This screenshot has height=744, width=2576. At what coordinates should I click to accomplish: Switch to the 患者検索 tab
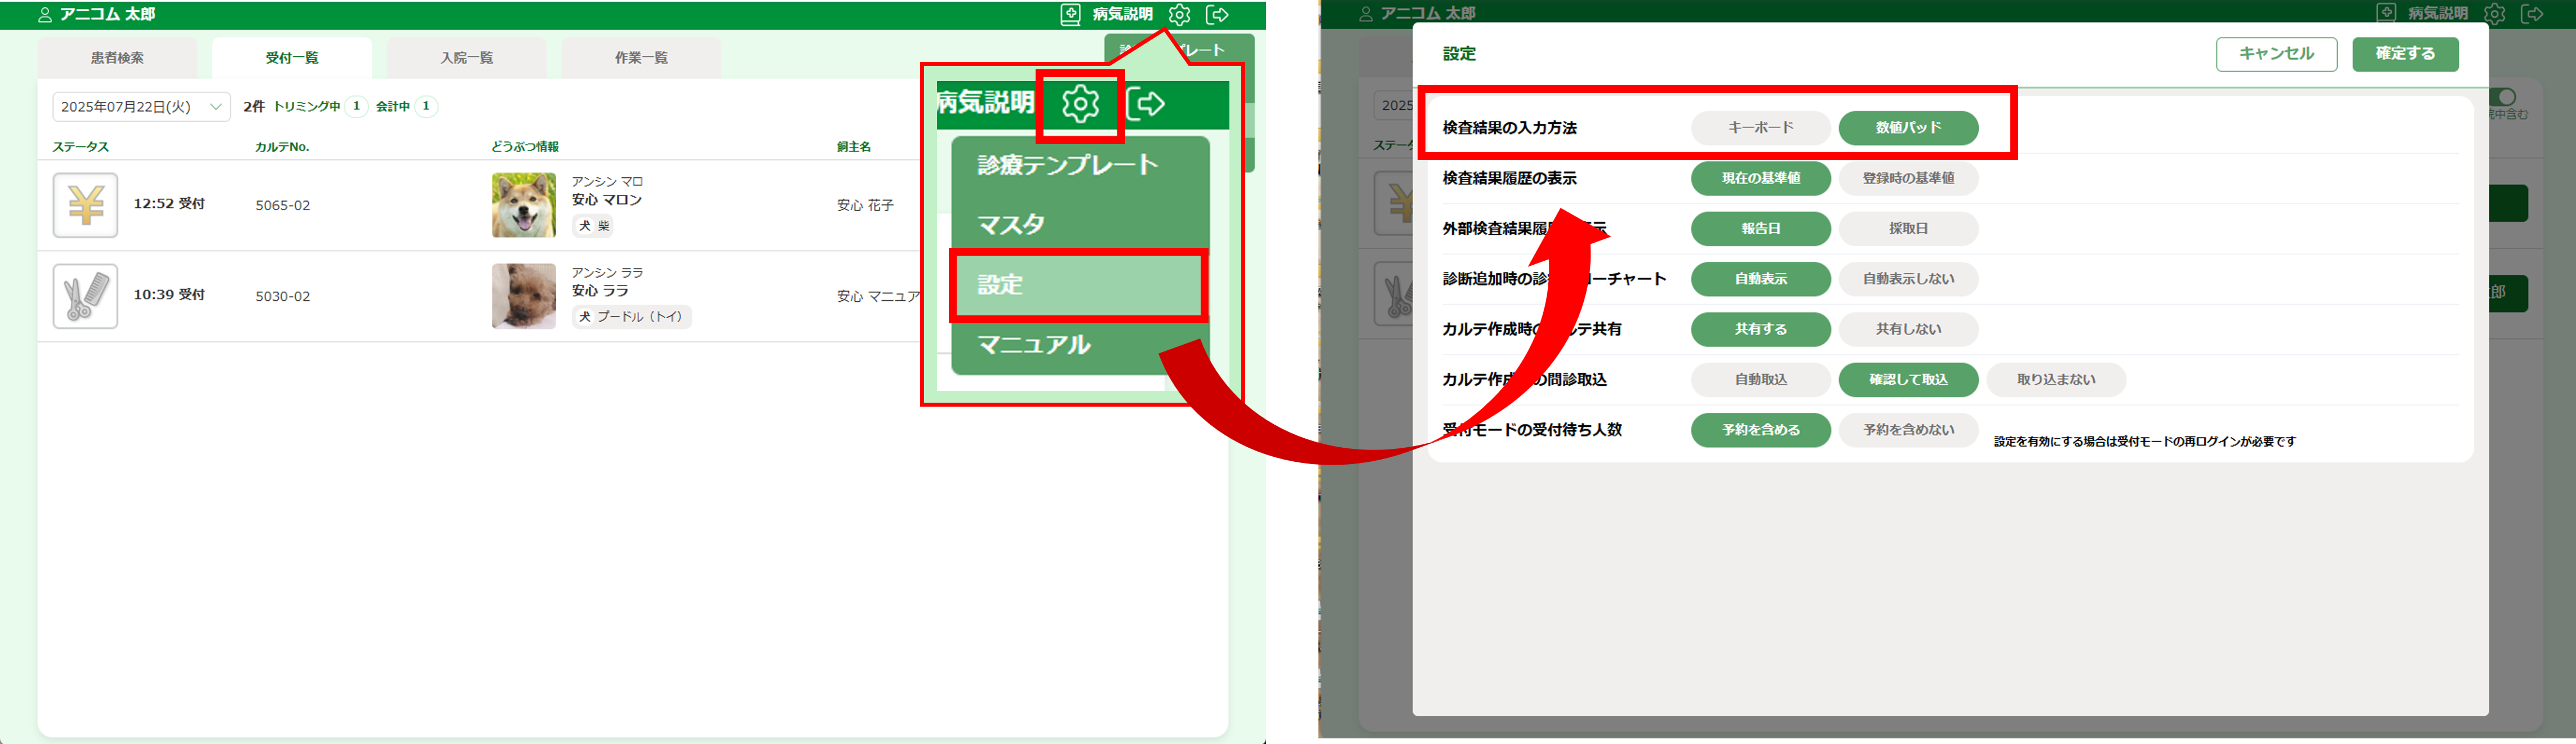pos(117,58)
